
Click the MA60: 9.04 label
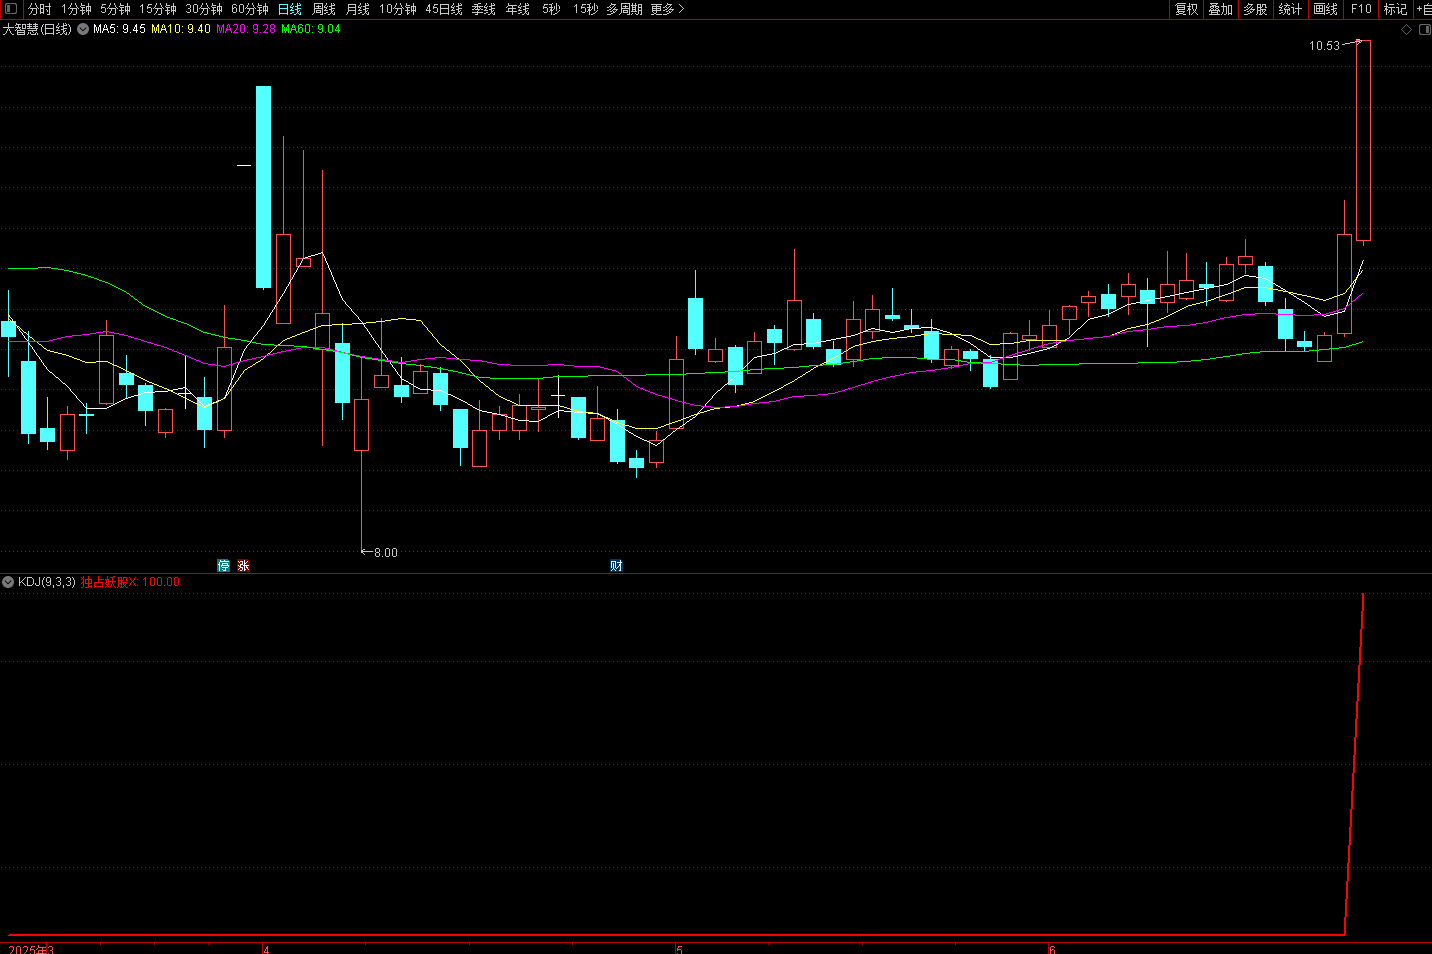(x=311, y=29)
